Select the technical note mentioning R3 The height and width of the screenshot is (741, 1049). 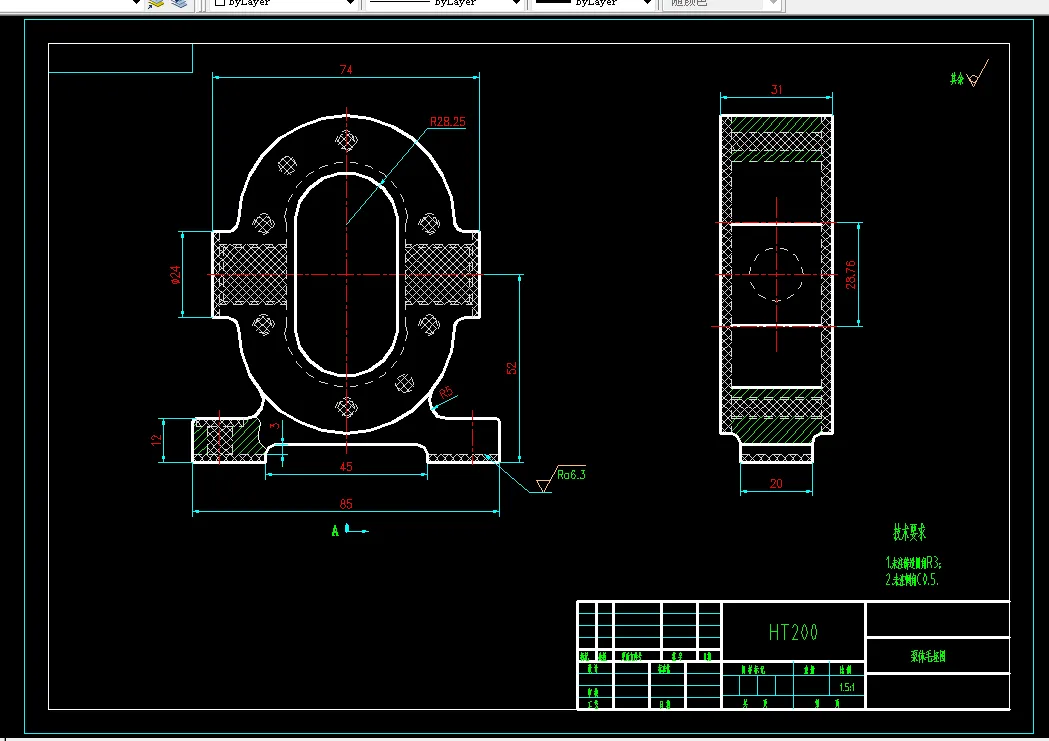pos(914,562)
